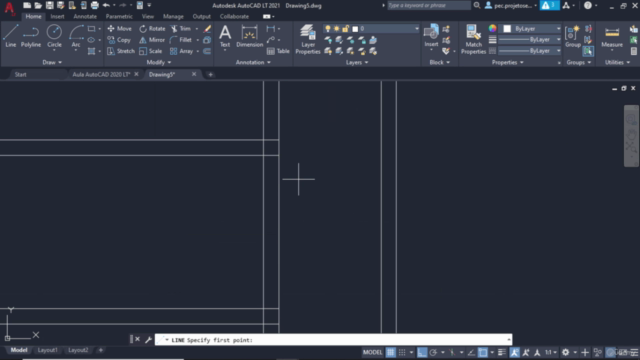Select the Circle tool
The image size is (640, 360).
[54, 36]
